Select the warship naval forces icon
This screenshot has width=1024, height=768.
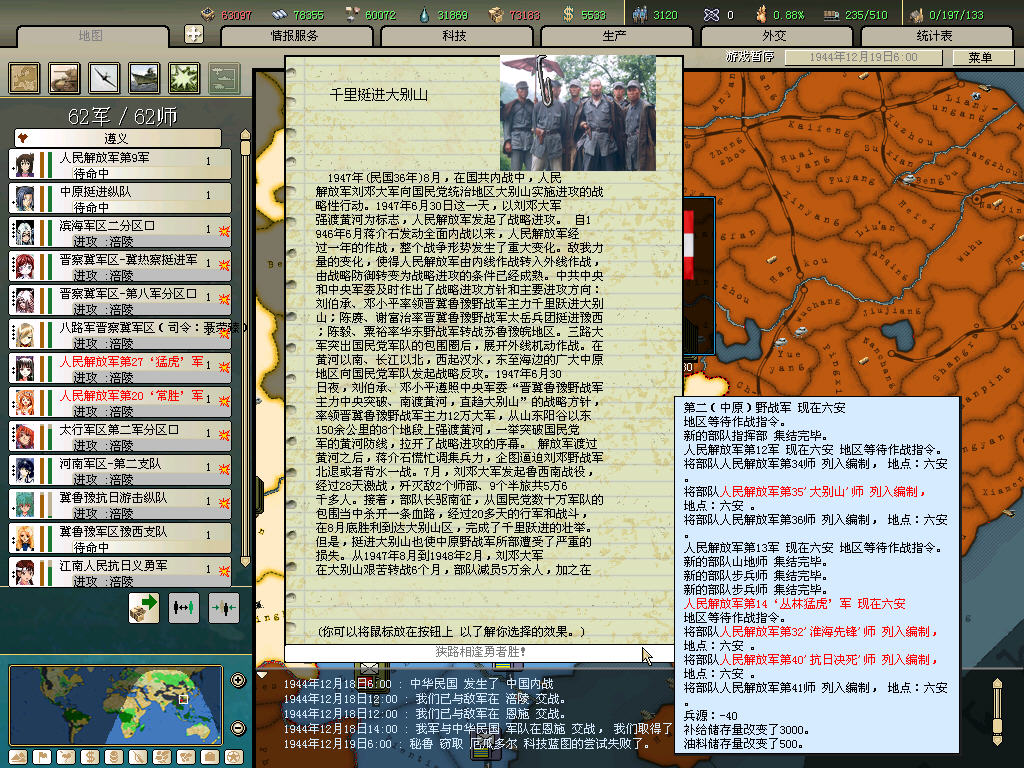144,78
